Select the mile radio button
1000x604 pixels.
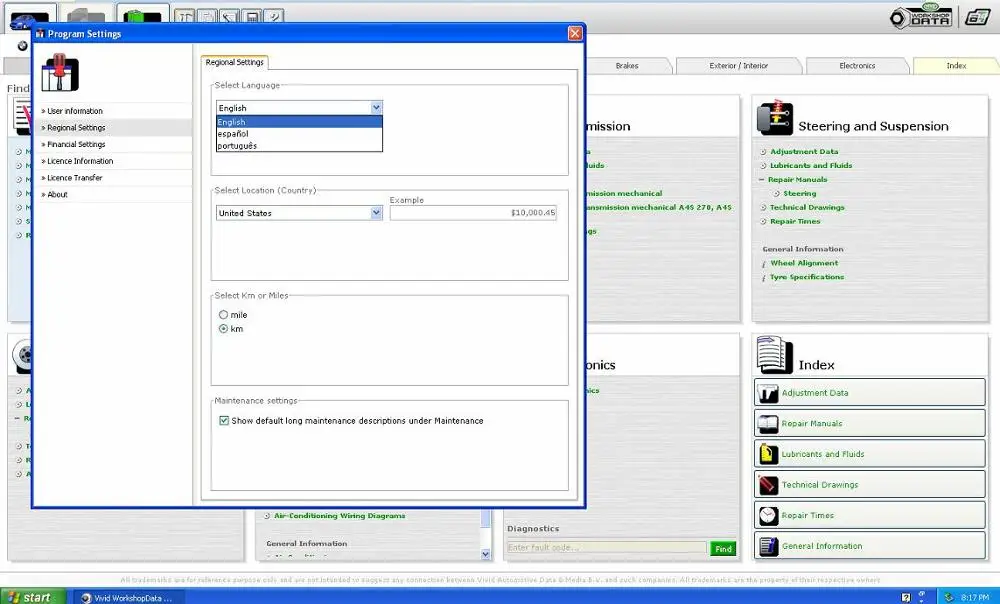pos(223,314)
